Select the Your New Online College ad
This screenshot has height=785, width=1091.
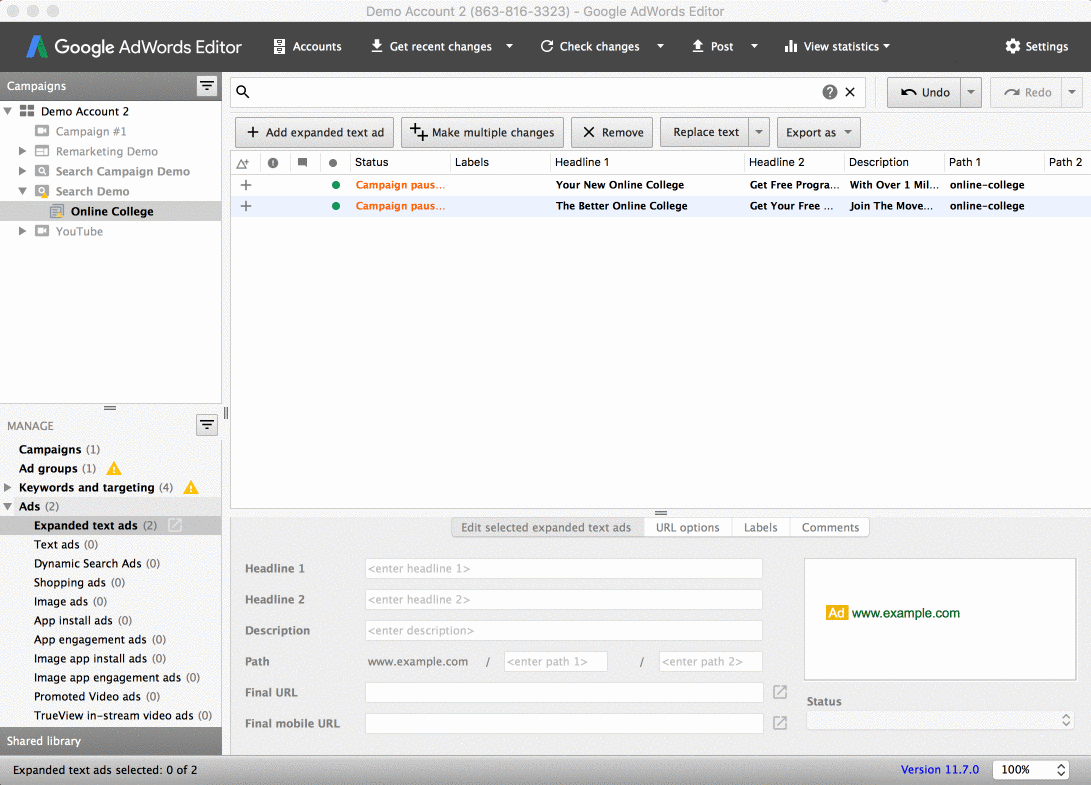pyautogui.click(x=660, y=185)
